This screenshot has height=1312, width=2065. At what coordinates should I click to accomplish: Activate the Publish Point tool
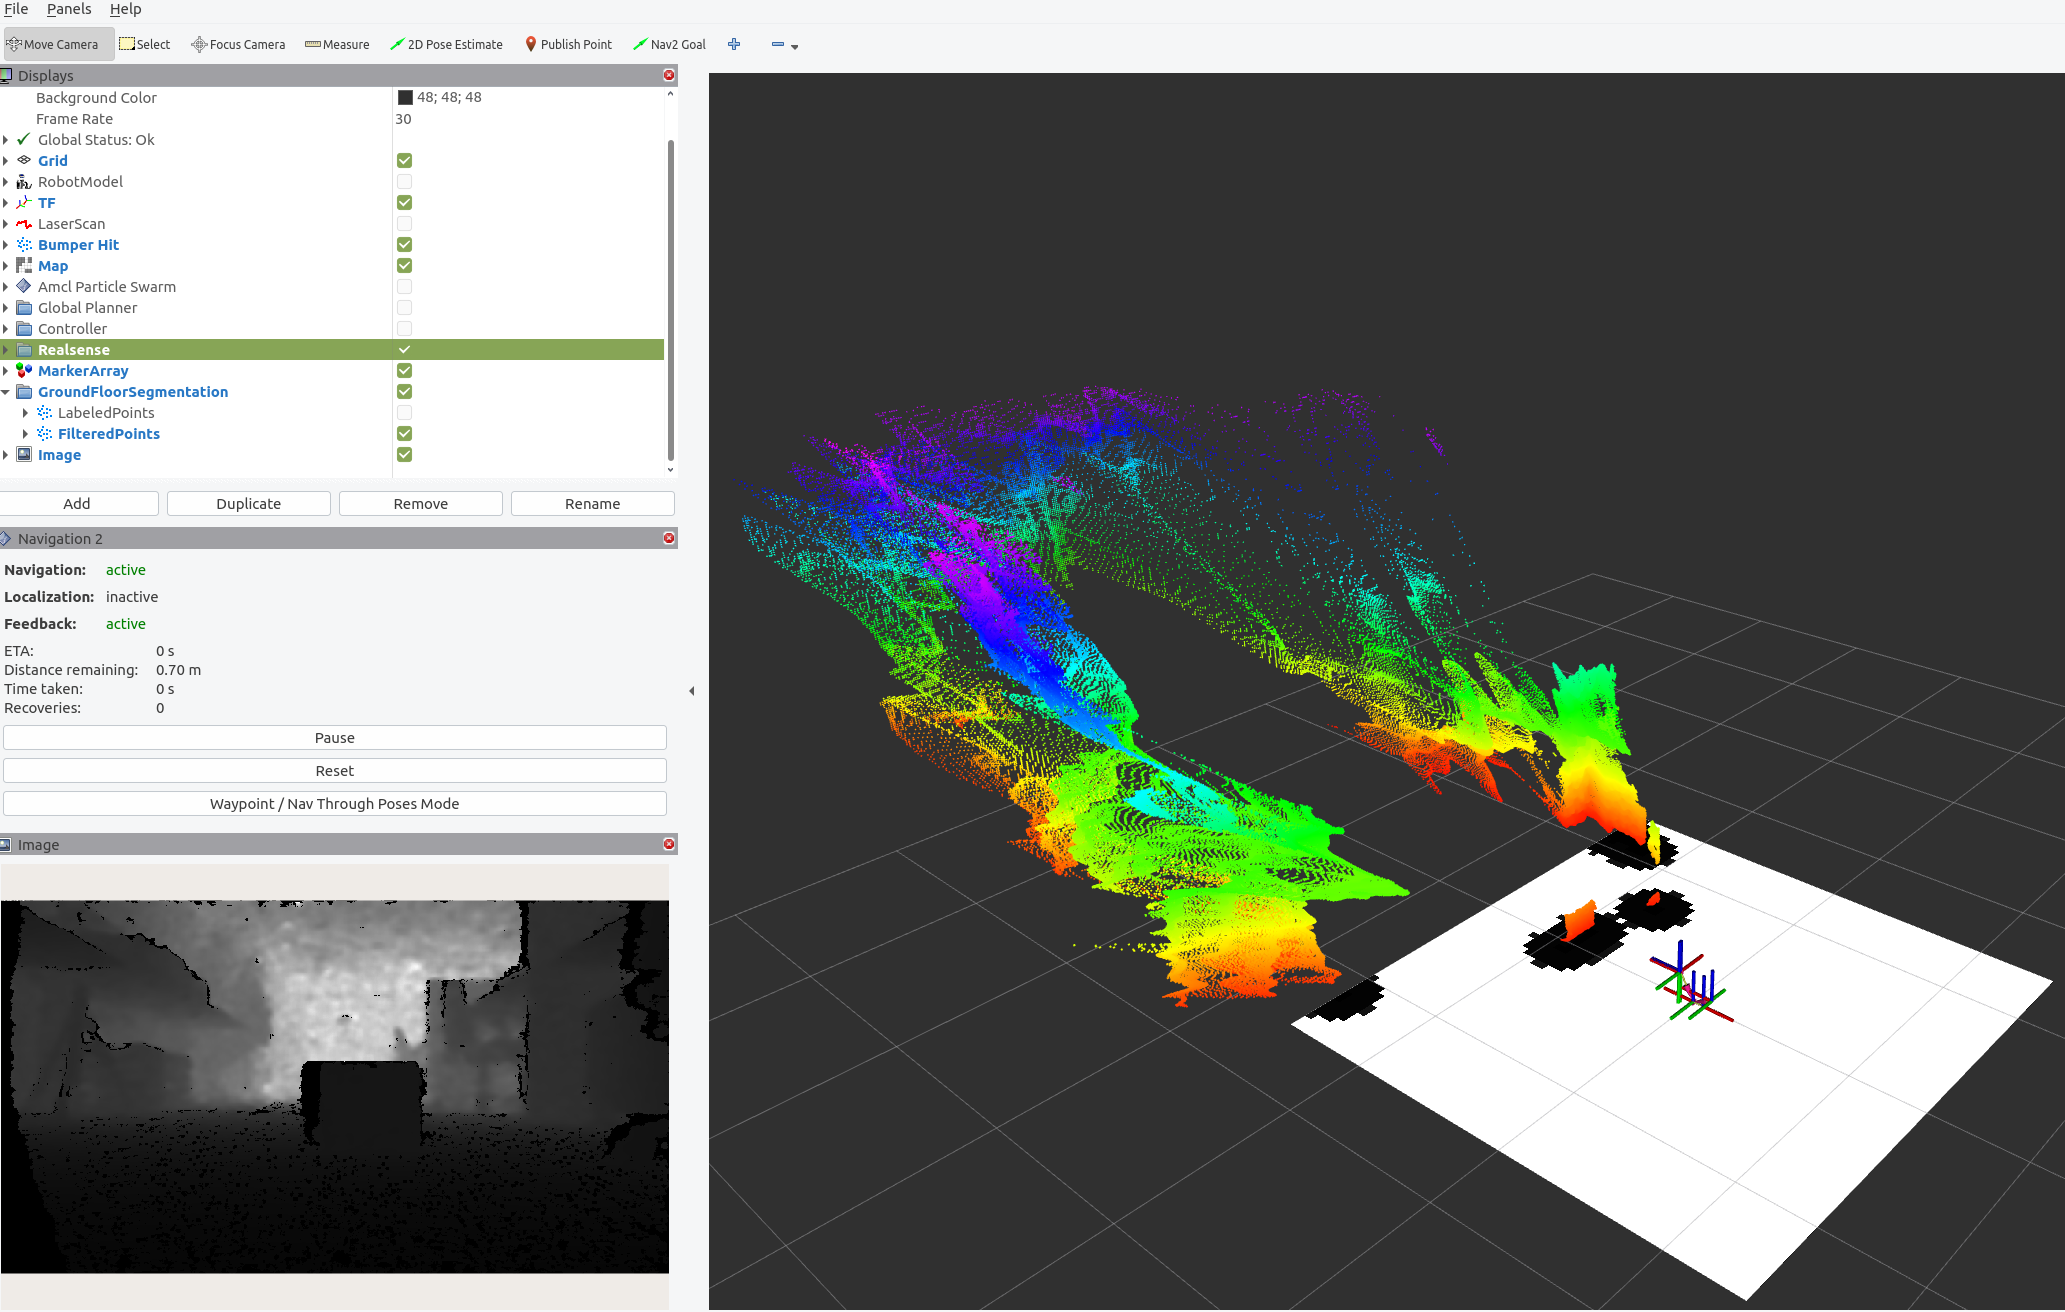[568, 44]
